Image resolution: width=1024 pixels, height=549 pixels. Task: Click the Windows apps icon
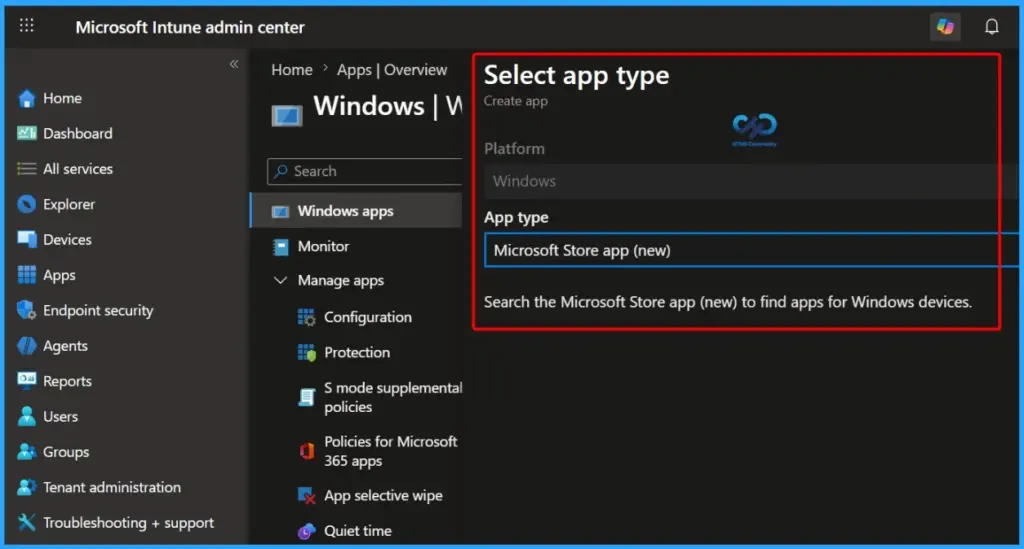click(280, 212)
